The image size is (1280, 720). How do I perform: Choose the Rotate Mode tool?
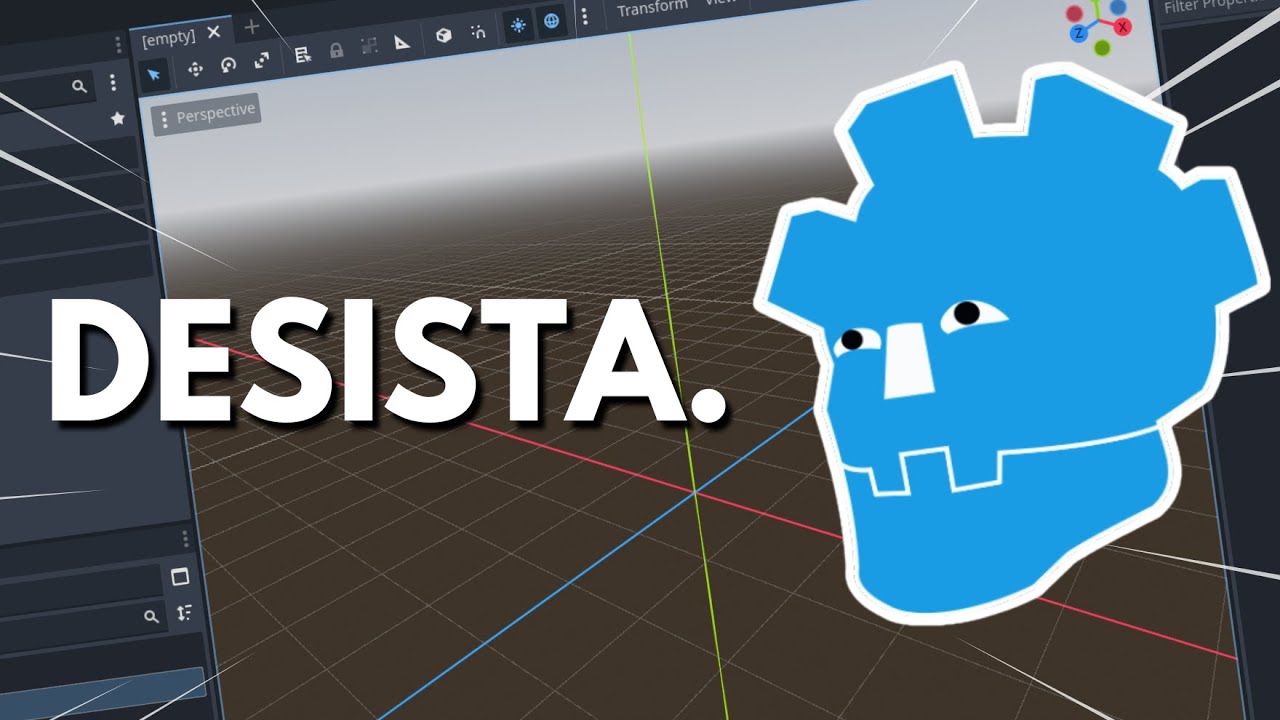229,64
